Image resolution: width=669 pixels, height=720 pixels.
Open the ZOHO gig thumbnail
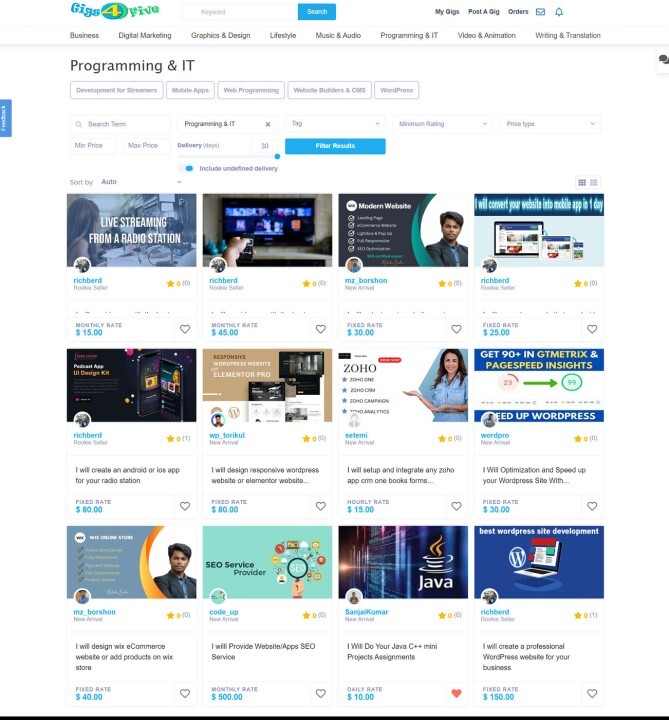coord(403,385)
